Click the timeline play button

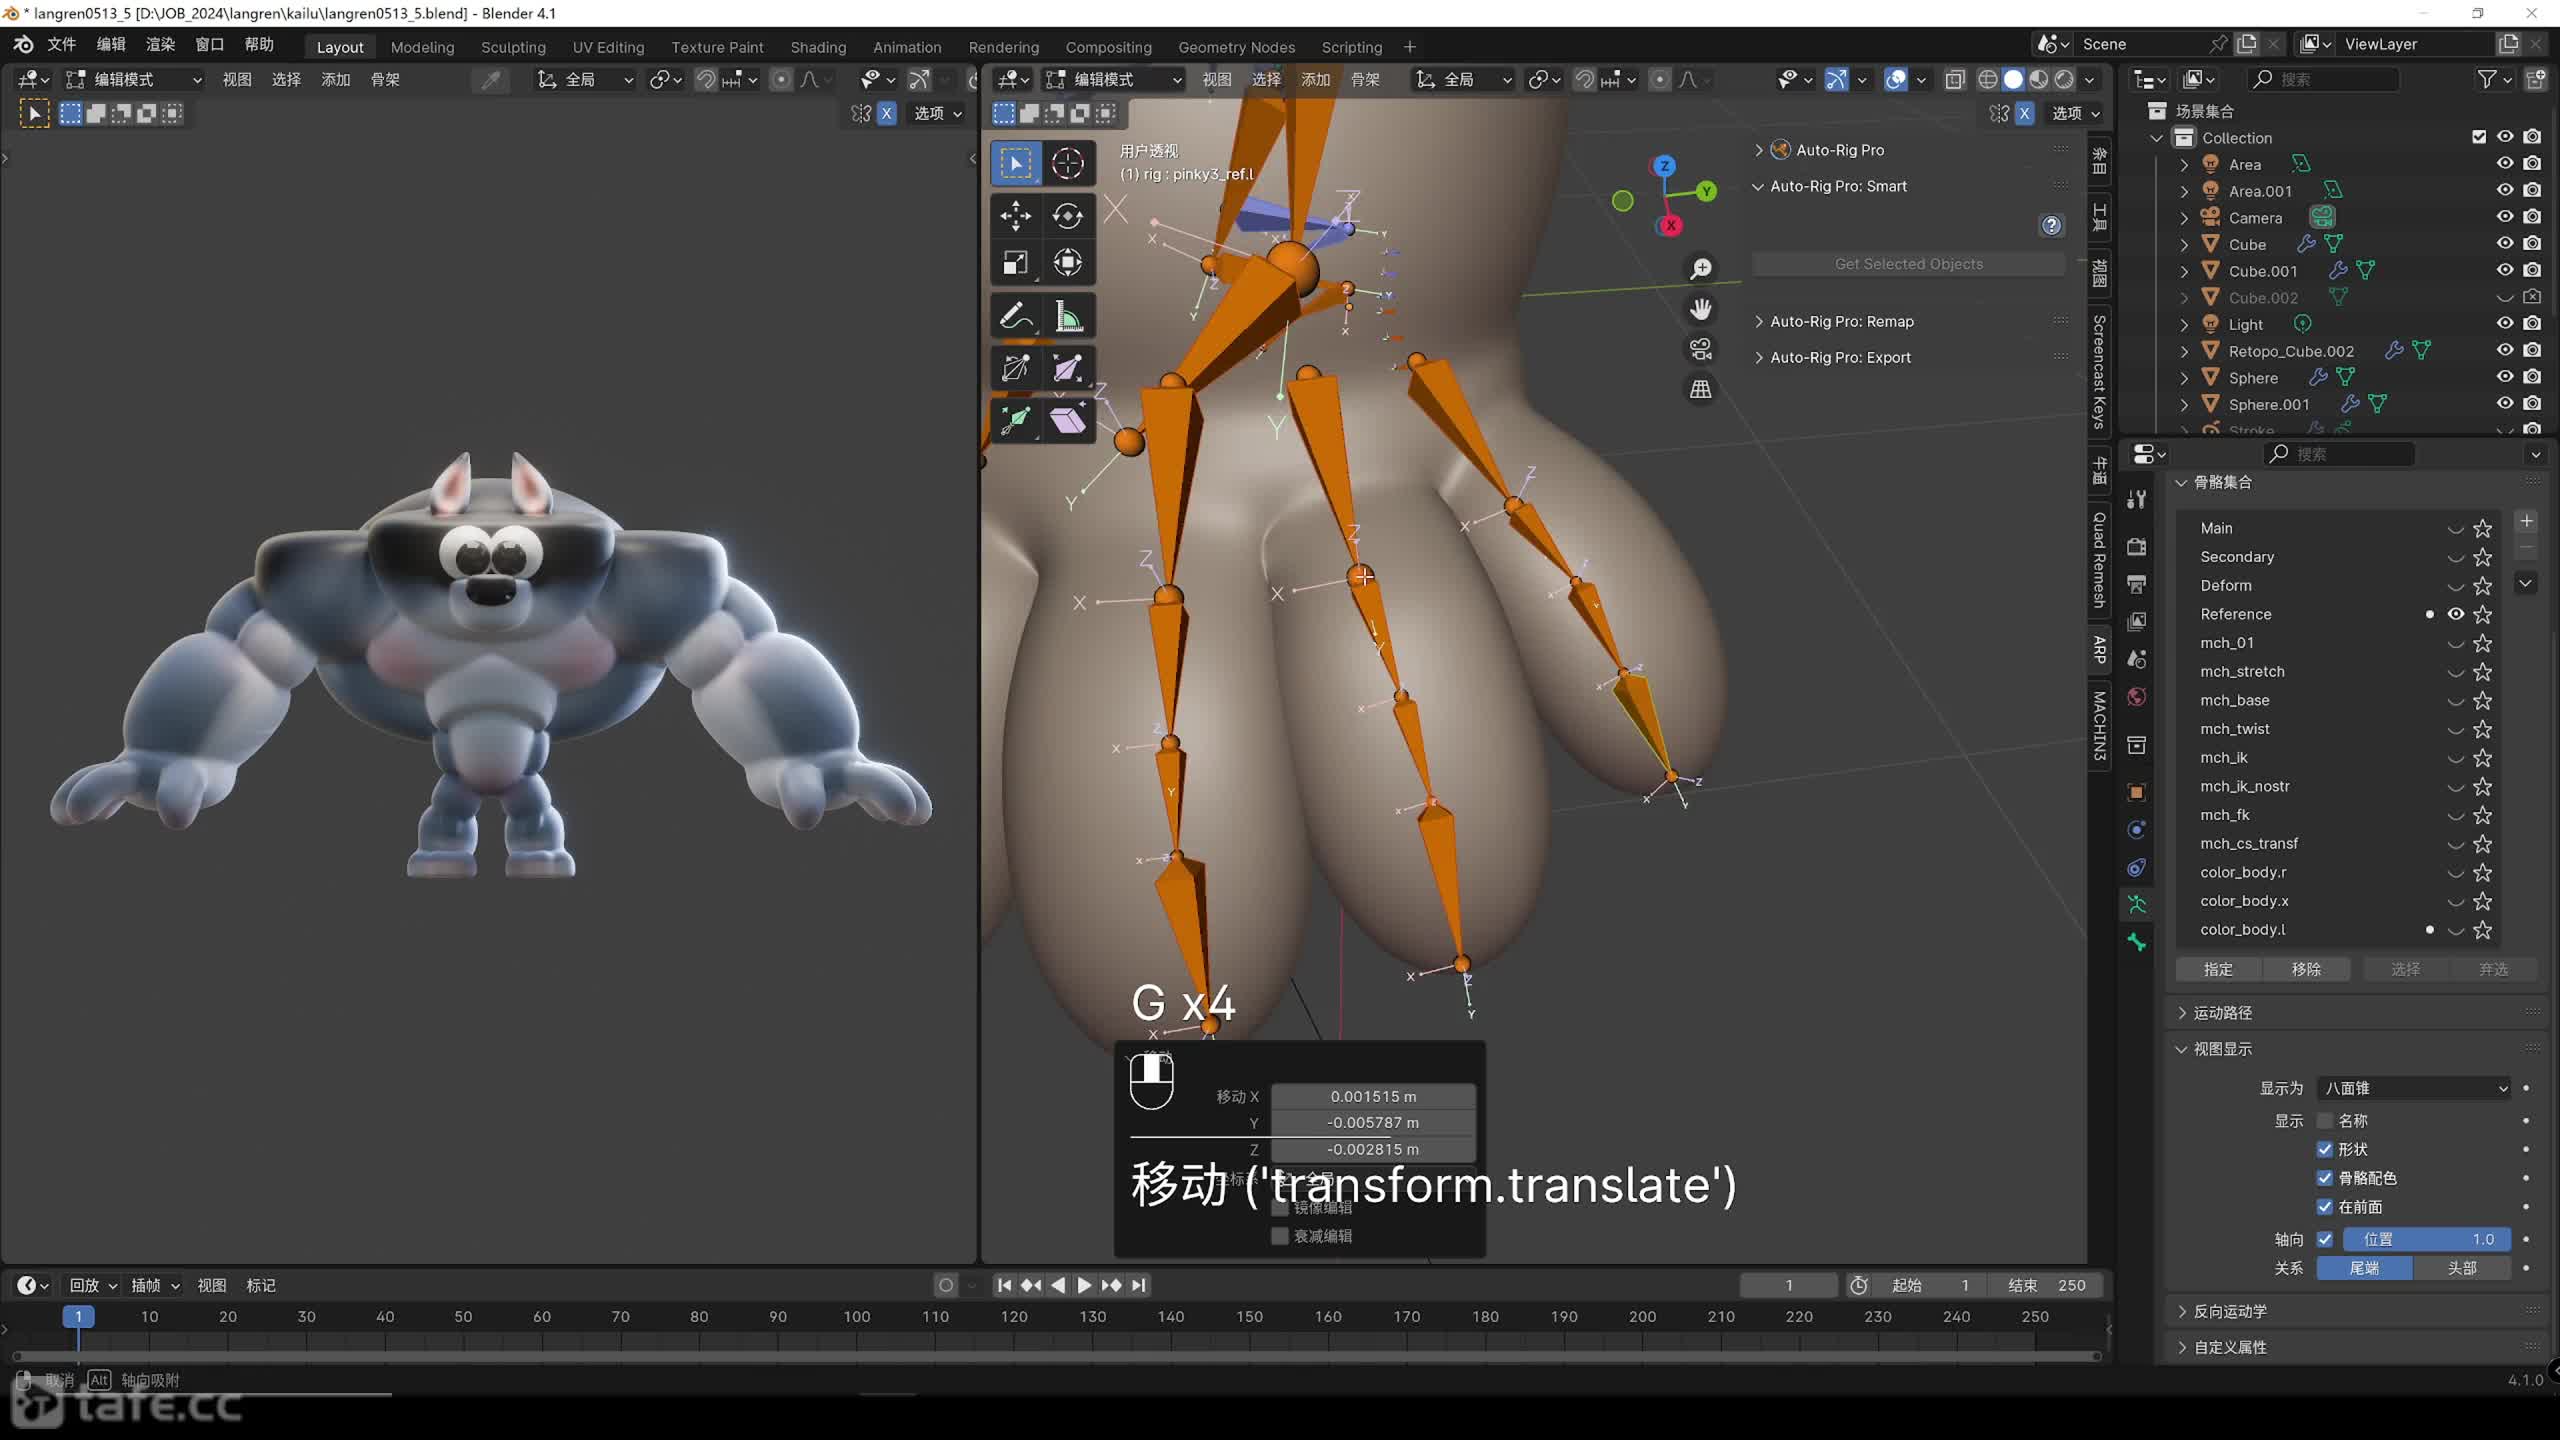(1084, 1285)
